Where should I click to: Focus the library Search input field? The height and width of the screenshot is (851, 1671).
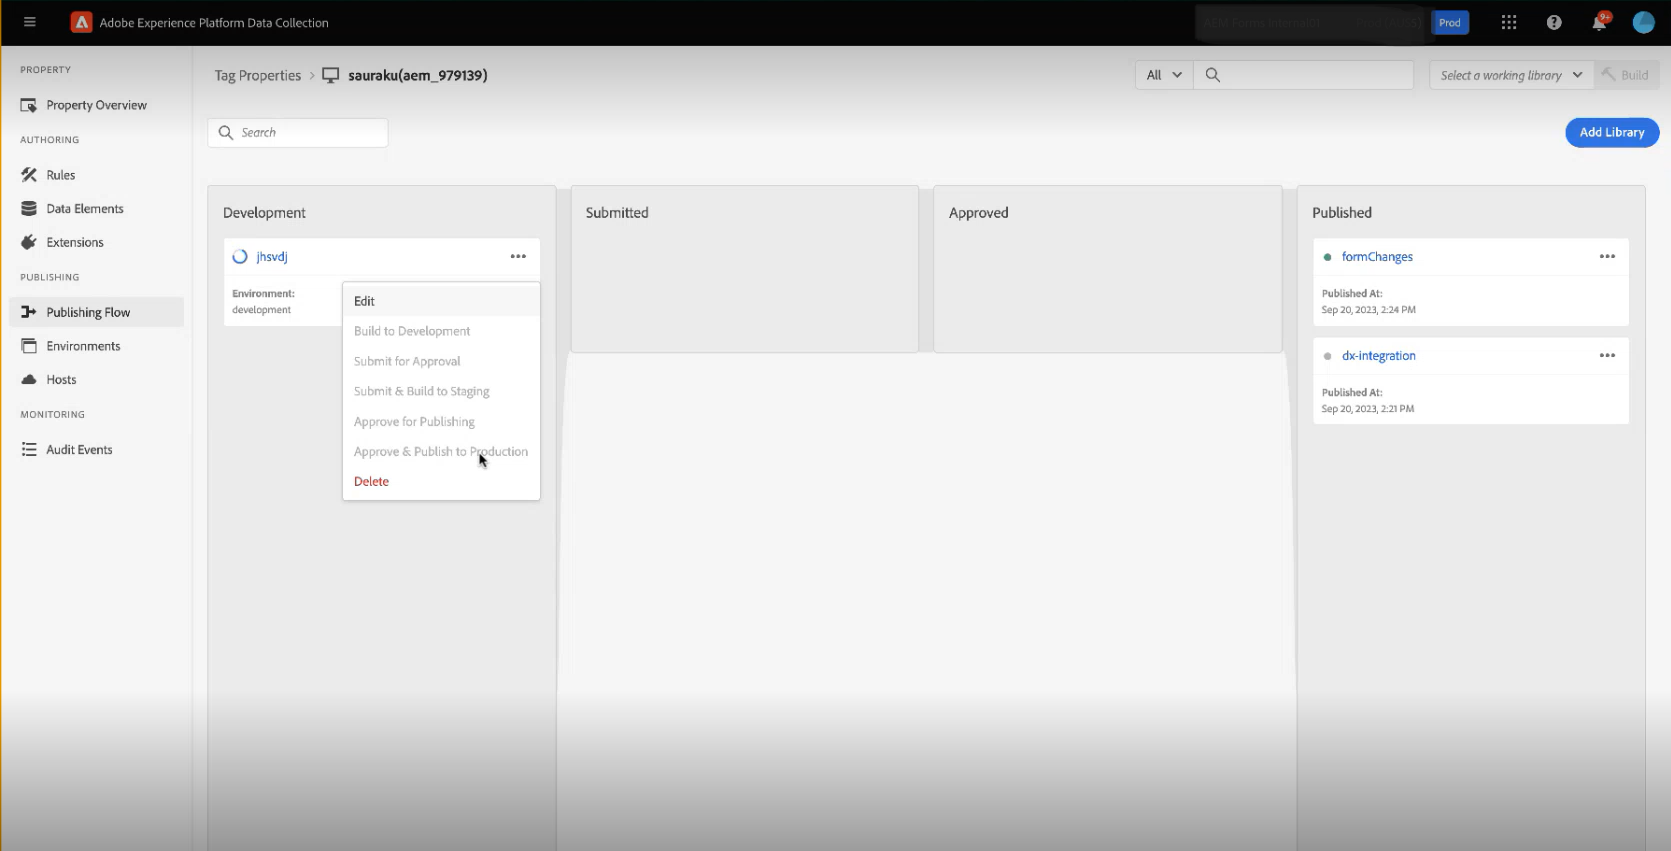coord(298,132)
